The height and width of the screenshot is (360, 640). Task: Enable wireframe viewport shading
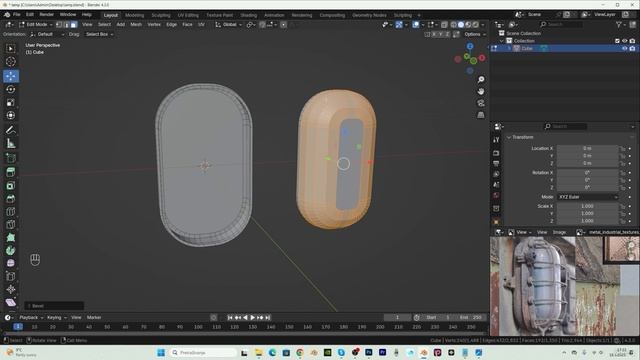(x=453, y=25)
